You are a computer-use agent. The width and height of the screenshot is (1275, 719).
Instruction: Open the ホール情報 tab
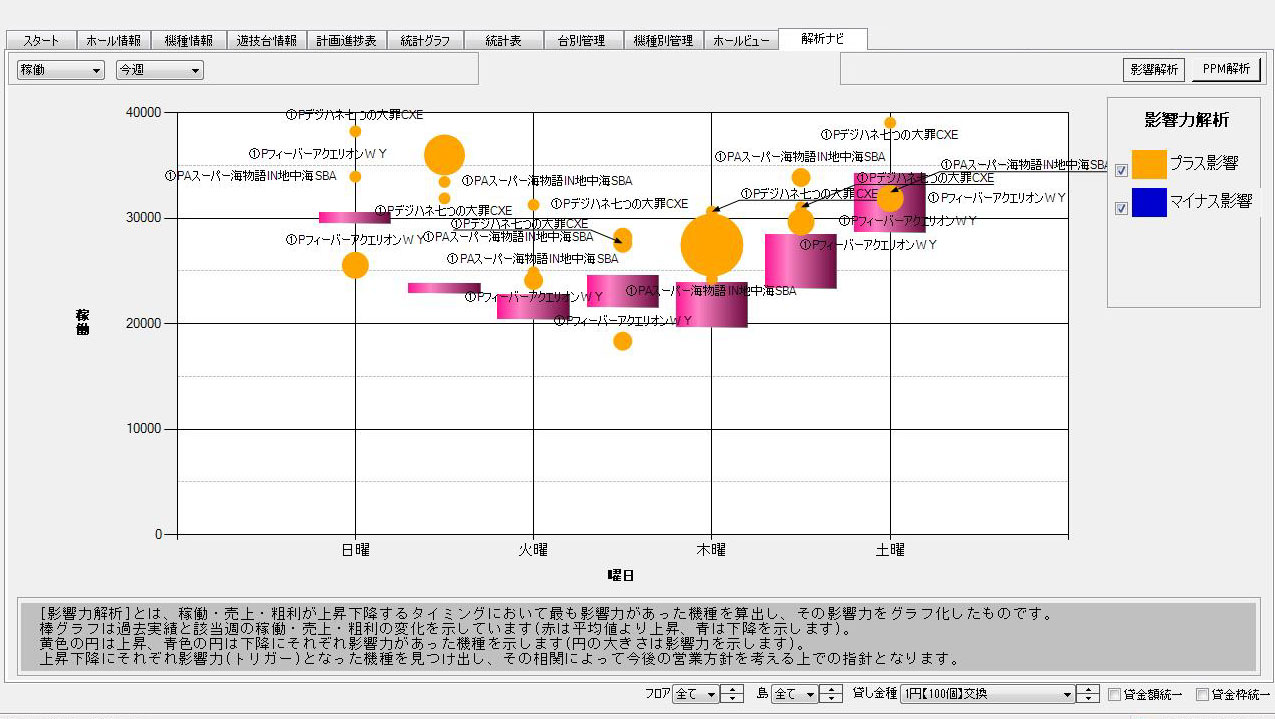[x=113, y=41]
